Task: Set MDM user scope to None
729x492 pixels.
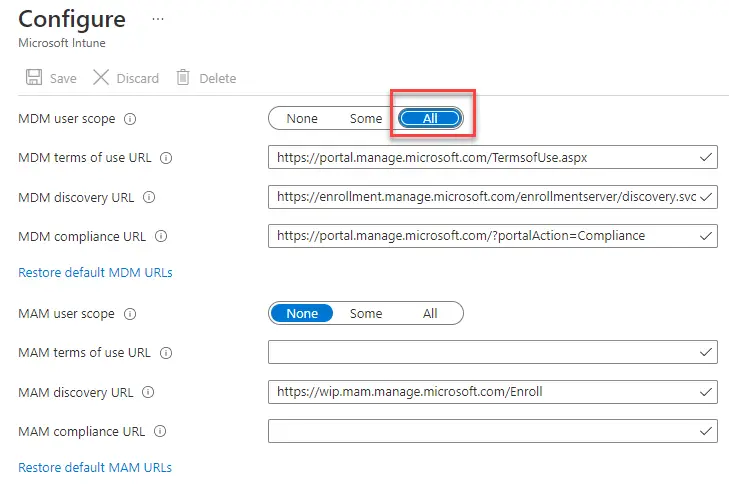Action: 302,119
